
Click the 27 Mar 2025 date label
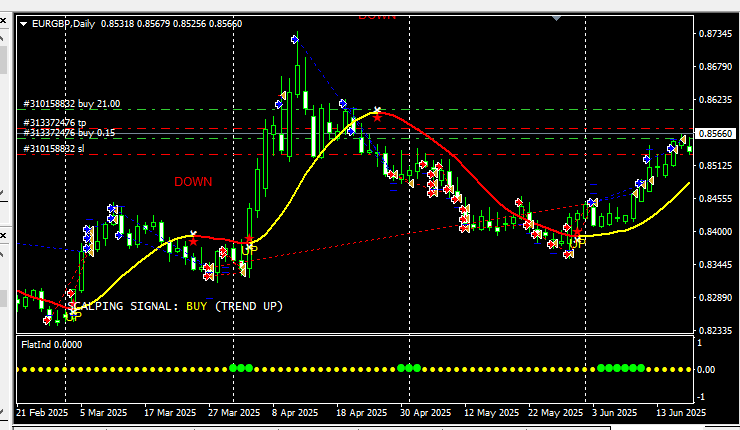234,413
